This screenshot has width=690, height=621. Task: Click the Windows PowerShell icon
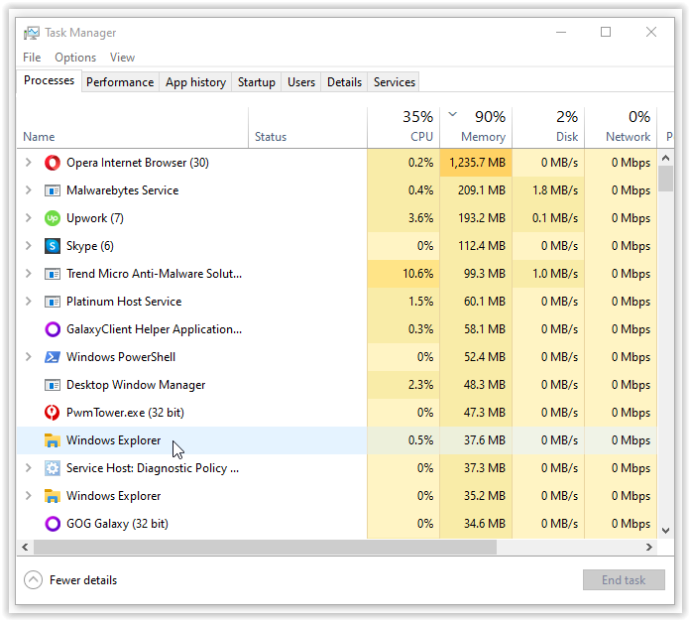pos(52,357)
